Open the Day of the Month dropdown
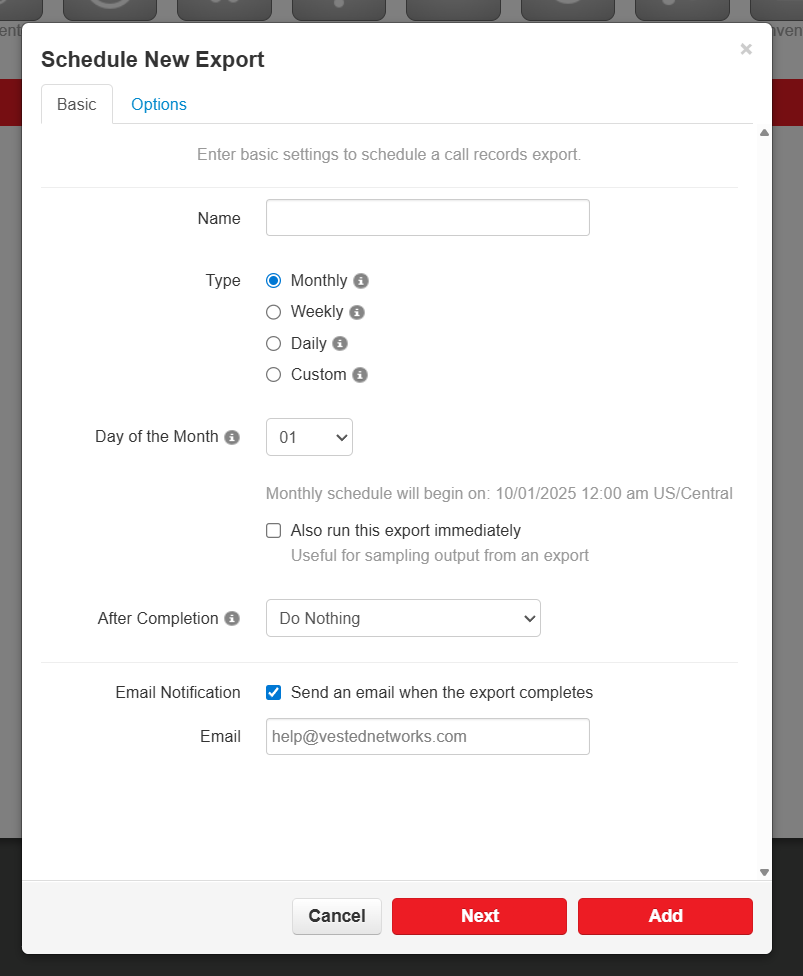This screenshot has width=803, height=976. 309,437
